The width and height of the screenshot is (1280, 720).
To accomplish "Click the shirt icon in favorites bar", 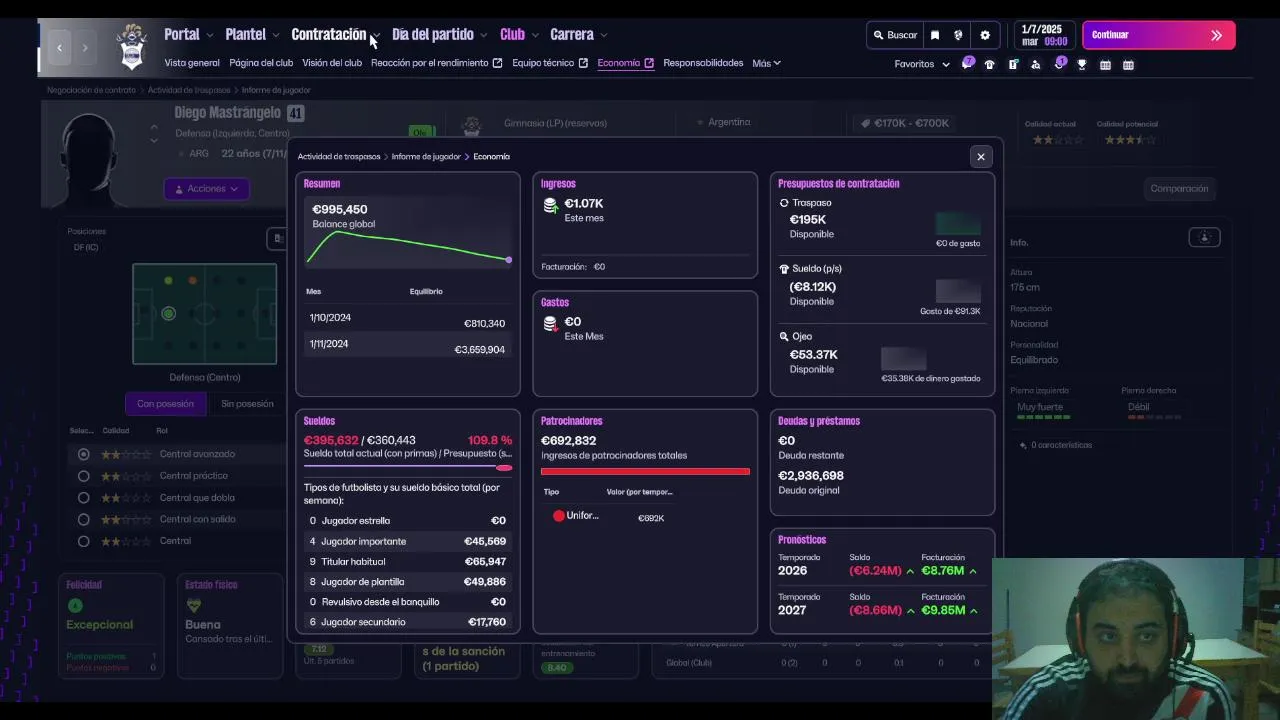I will point(990,65).
